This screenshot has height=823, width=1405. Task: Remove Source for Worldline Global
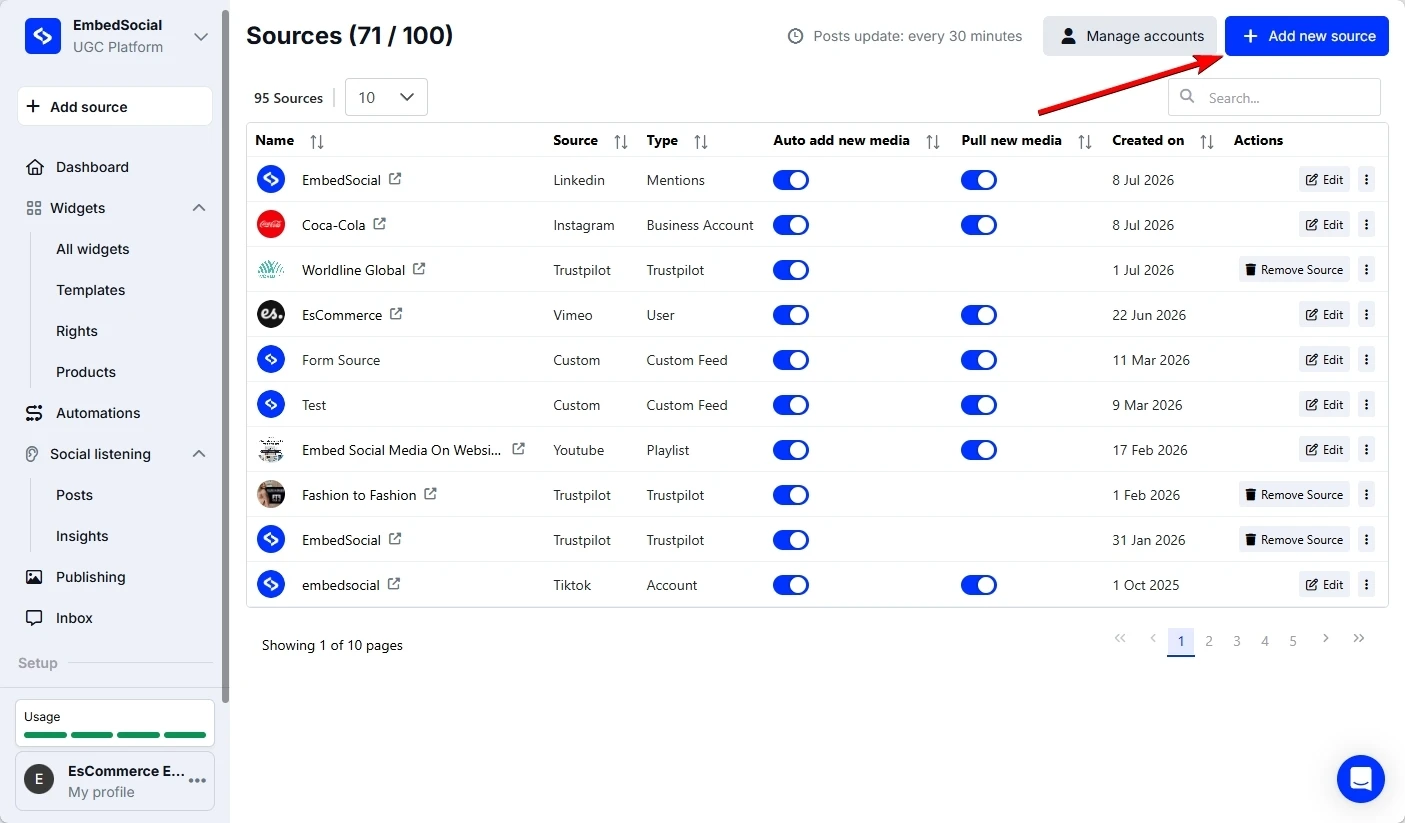tap(1294, 269)
